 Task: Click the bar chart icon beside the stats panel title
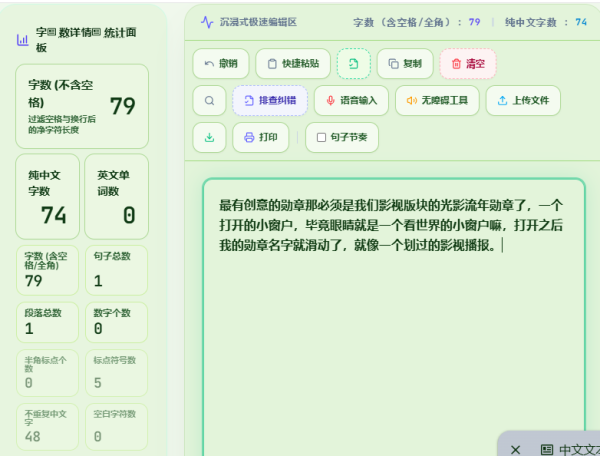click(23, 40)
